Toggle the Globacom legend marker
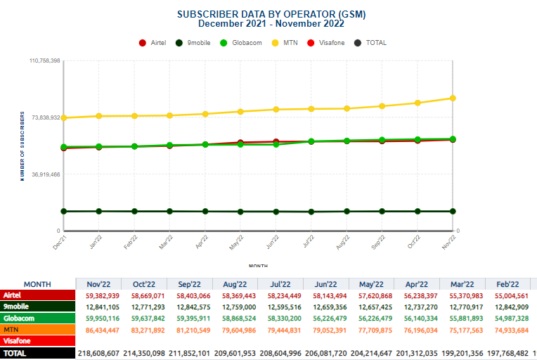 tap(224, 43)
